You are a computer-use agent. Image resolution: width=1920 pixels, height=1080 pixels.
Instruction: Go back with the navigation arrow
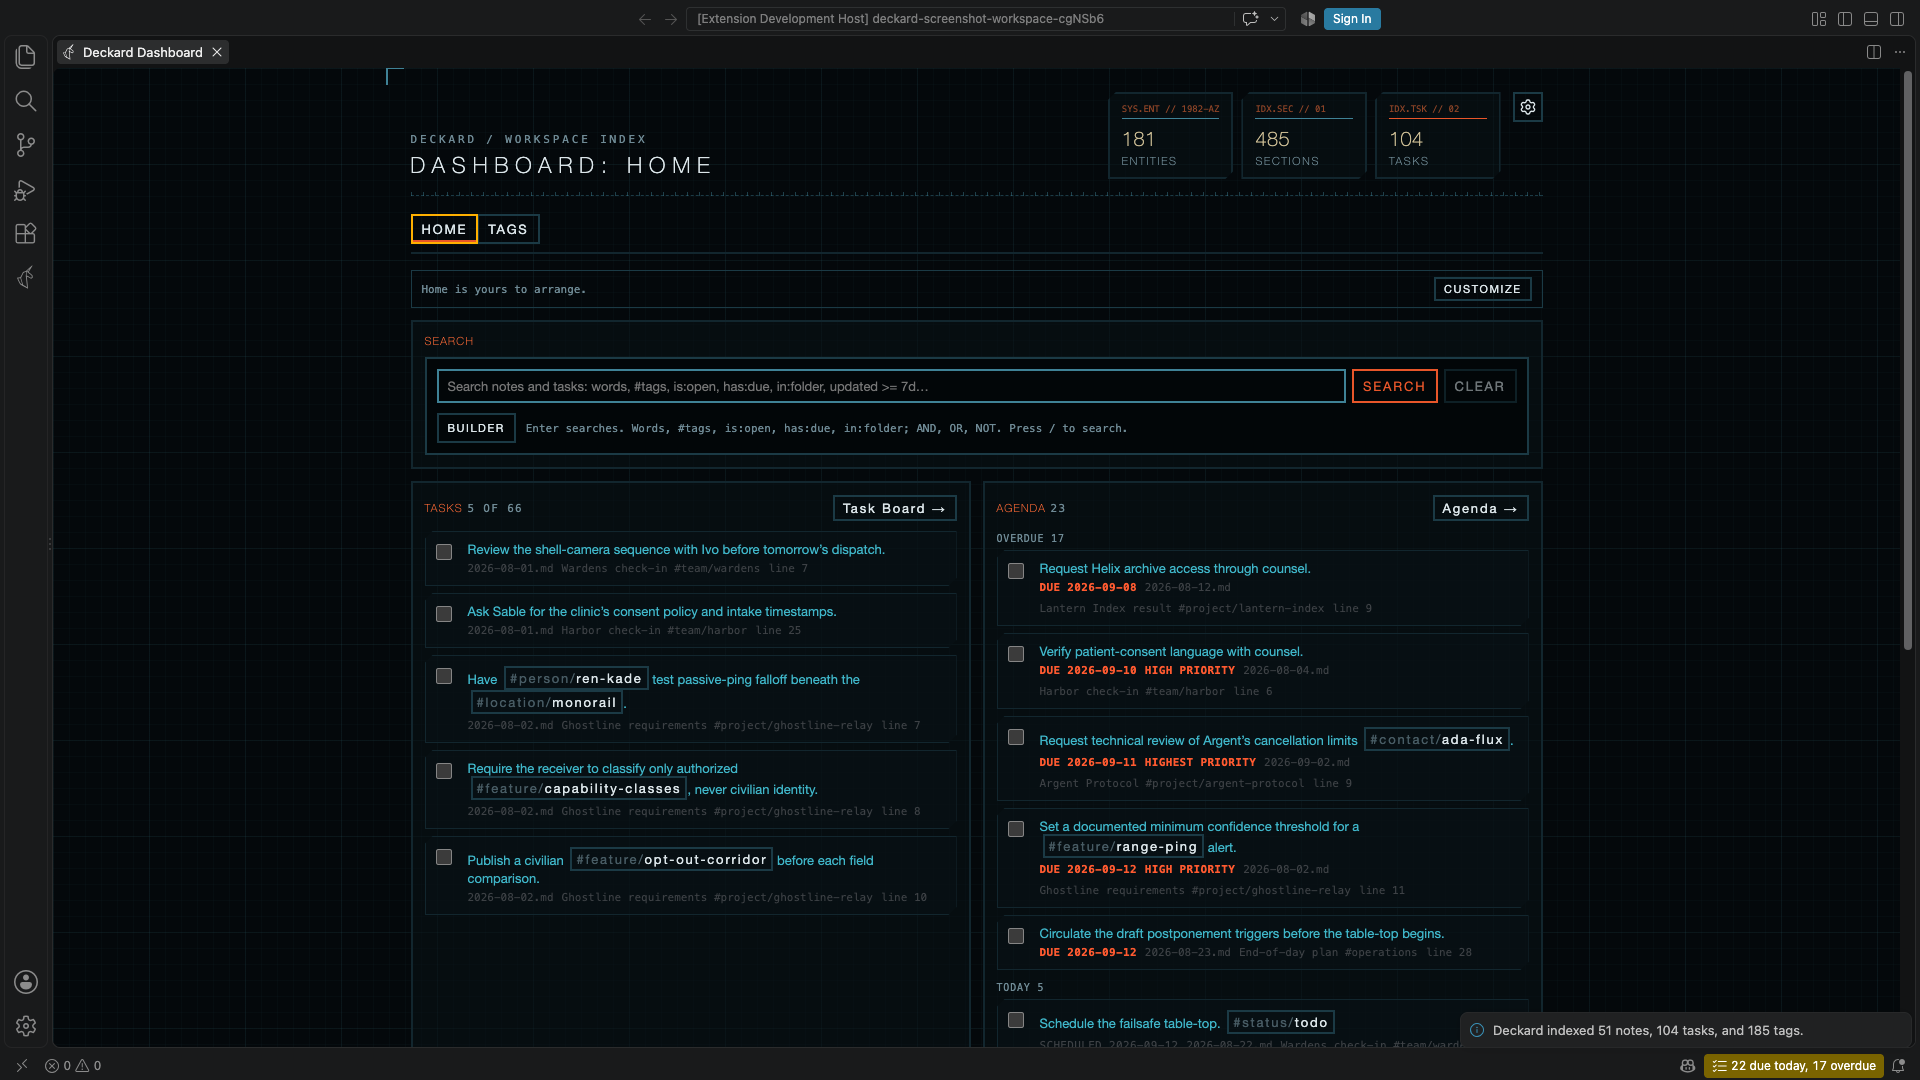point(645,19)
